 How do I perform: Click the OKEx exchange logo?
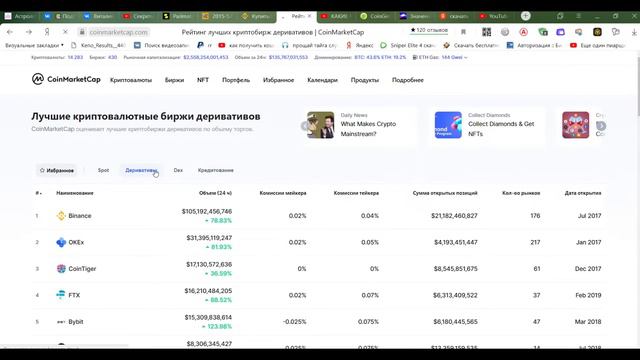click(61, 242)
